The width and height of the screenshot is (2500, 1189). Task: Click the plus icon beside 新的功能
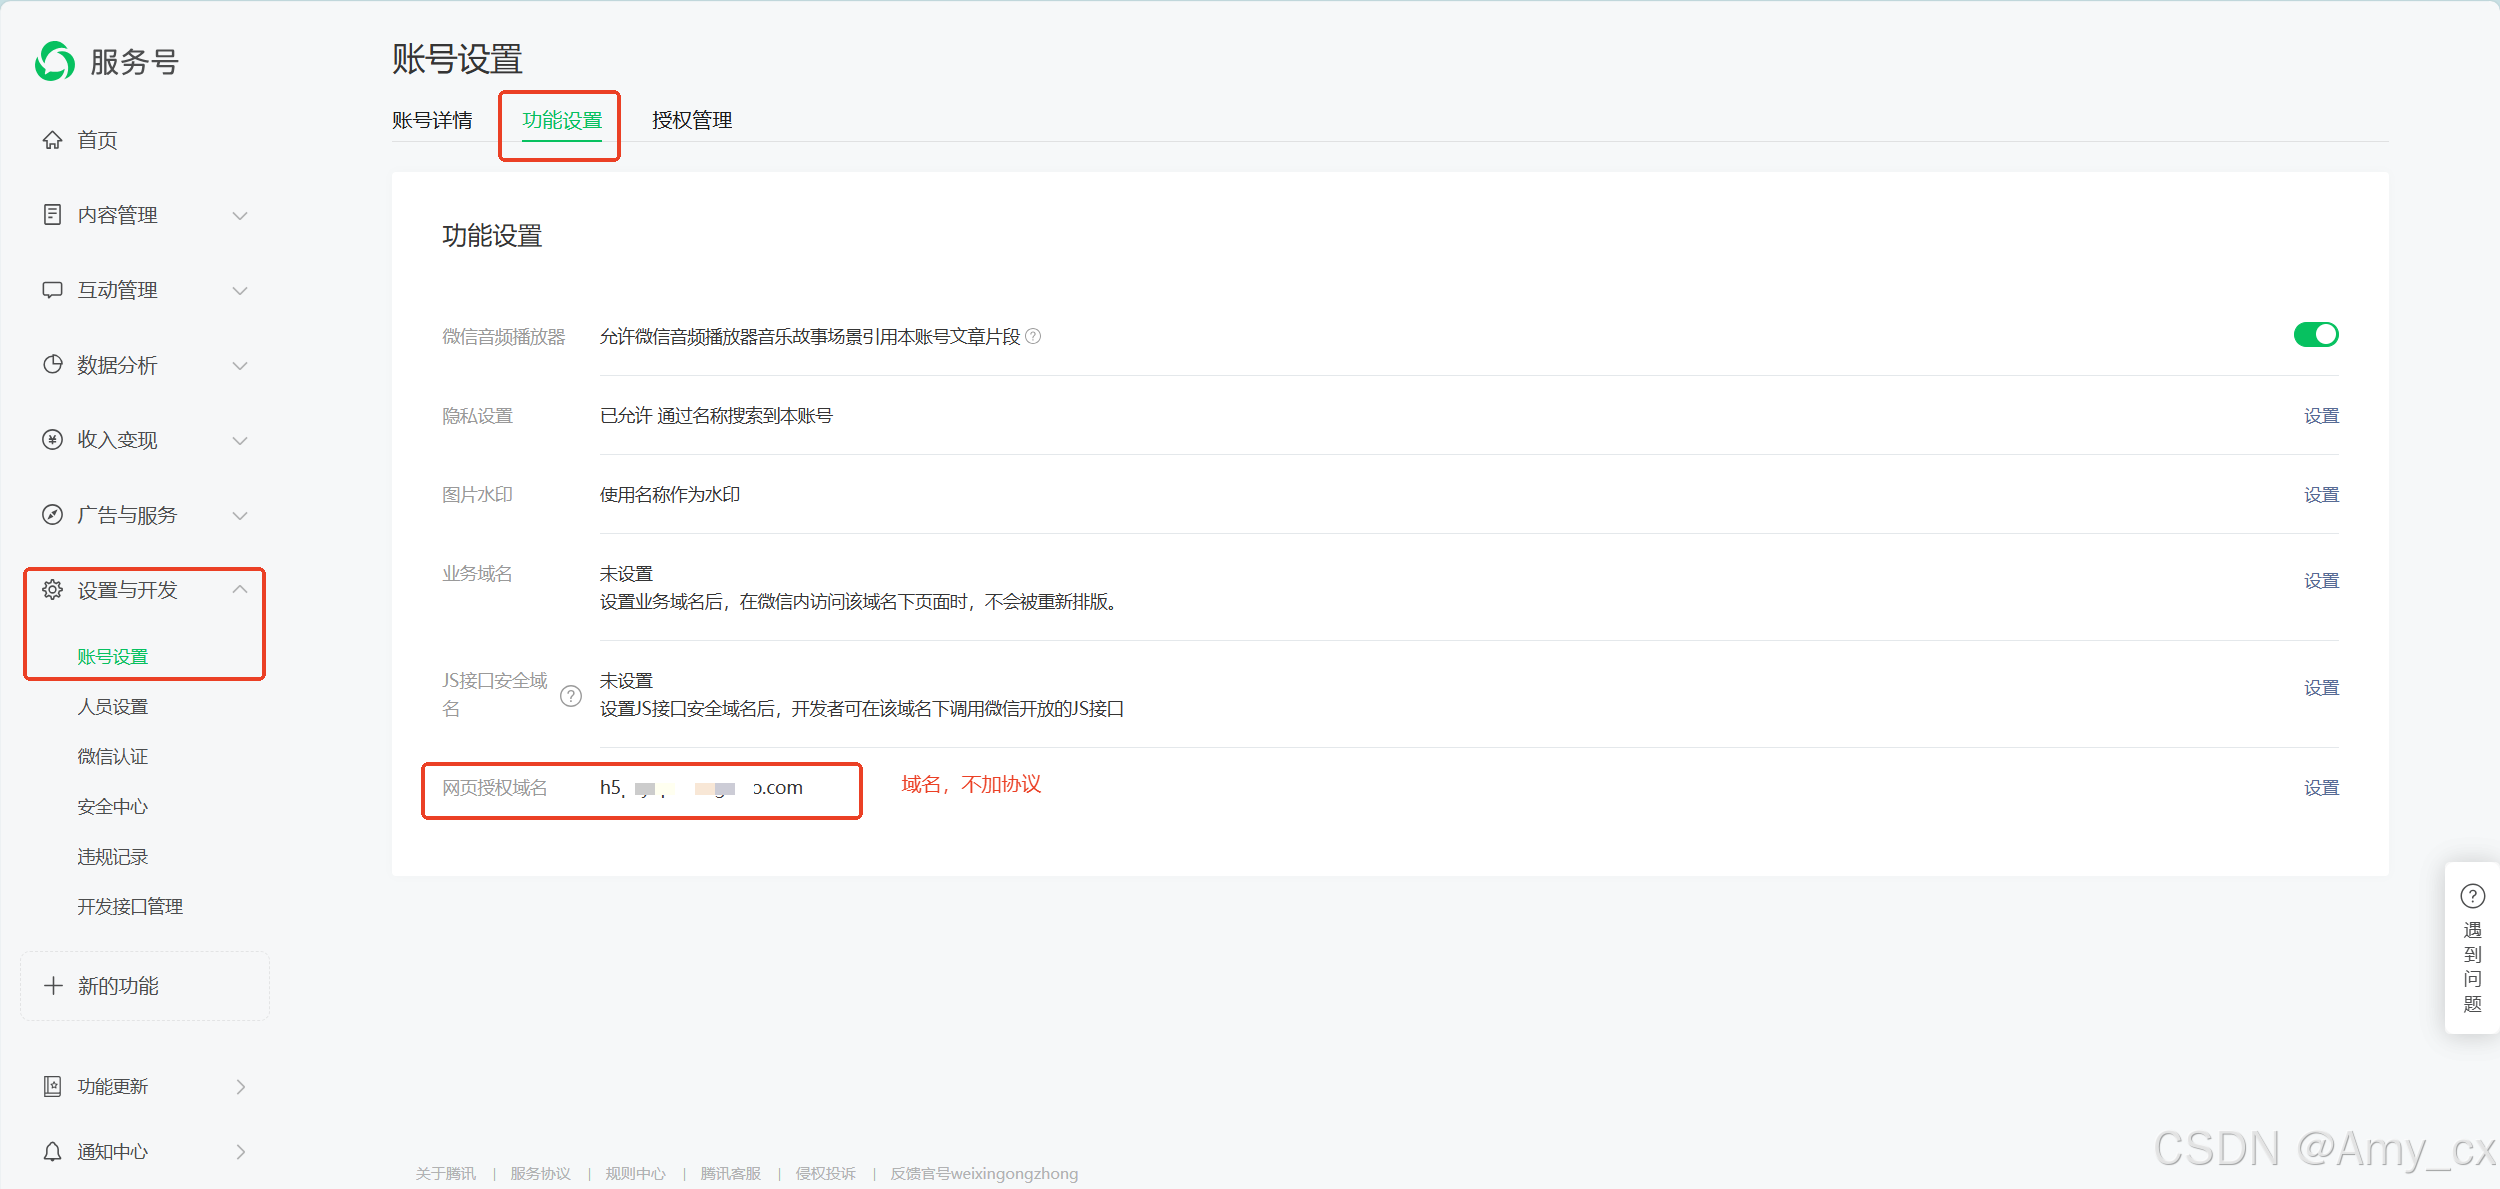point(54,986)
